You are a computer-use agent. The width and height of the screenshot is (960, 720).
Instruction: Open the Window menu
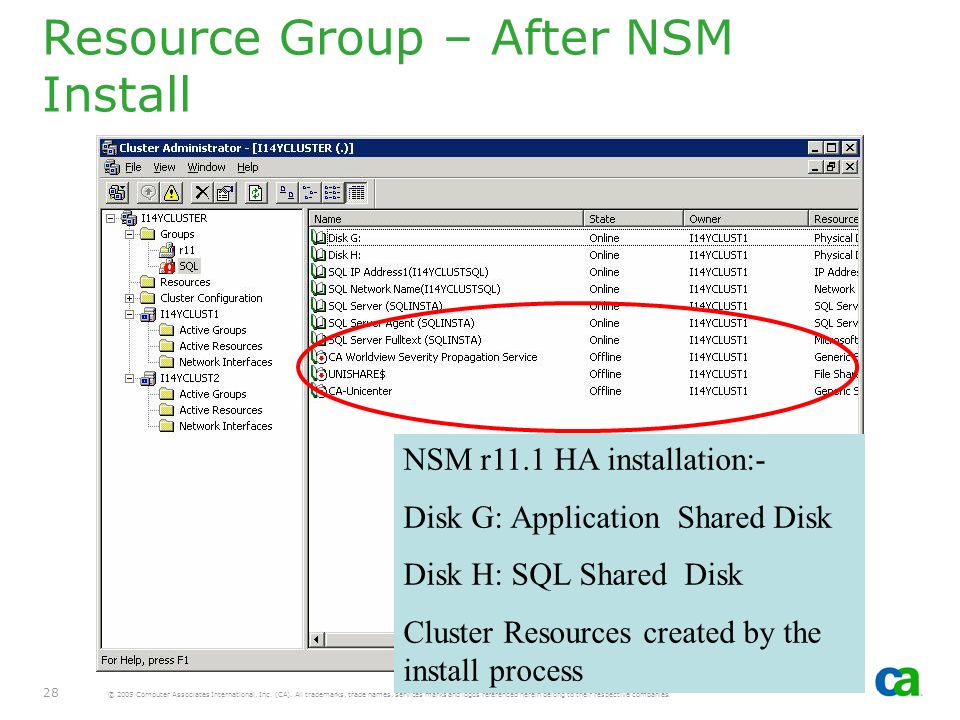[206, 167]
